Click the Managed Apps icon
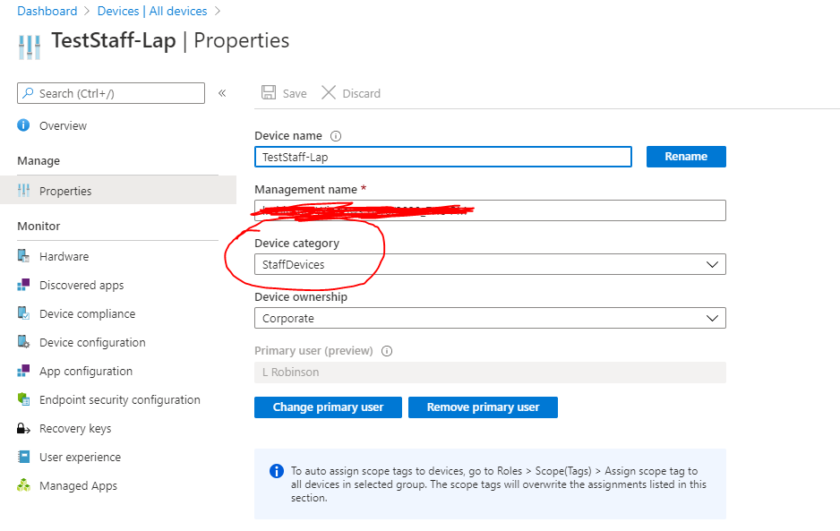Image resolution: width=840 pixels, height=531 pixels. pyautogui.click(x=24, y=485)
